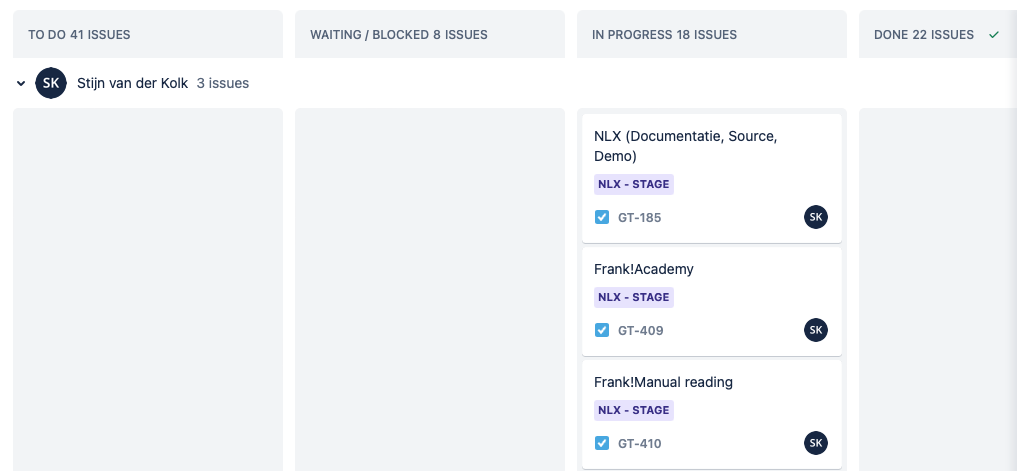The width and height of the screenshot is (1020, 471).
Task: Open assignee avatar on GT-410 card
Action: 816,443
